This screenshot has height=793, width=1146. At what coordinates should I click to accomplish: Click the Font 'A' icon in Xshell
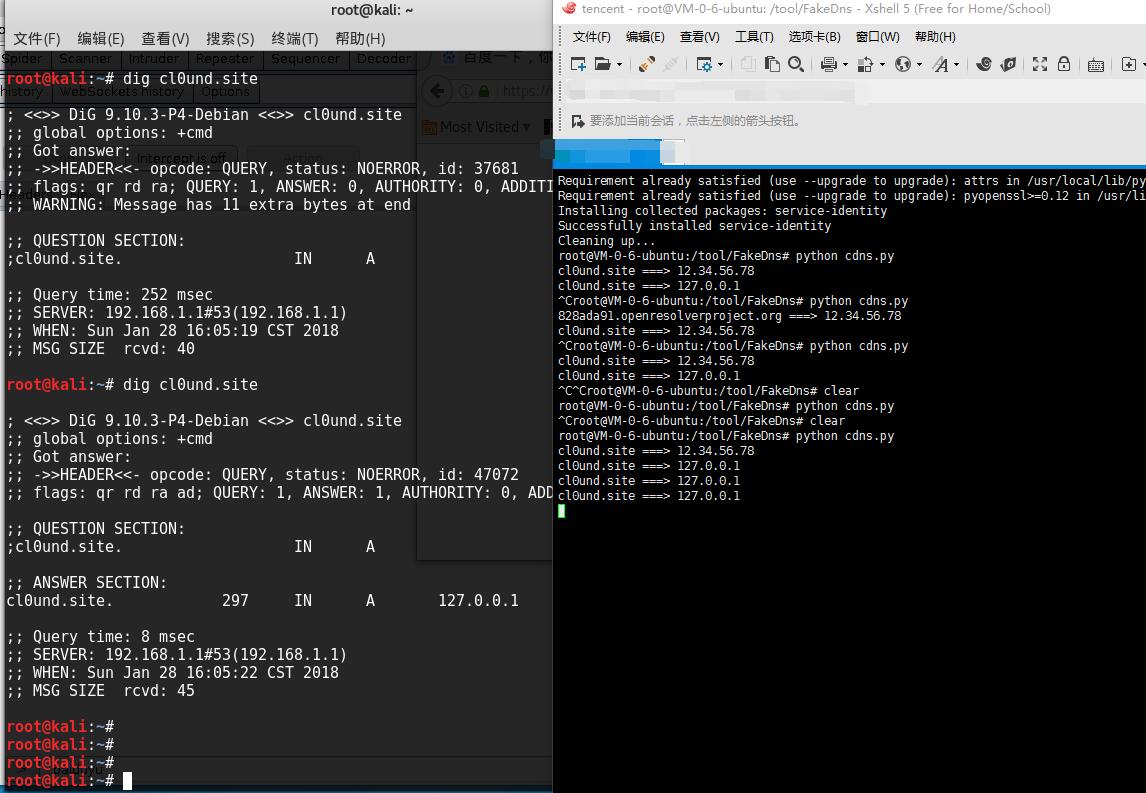coord(941,64)
